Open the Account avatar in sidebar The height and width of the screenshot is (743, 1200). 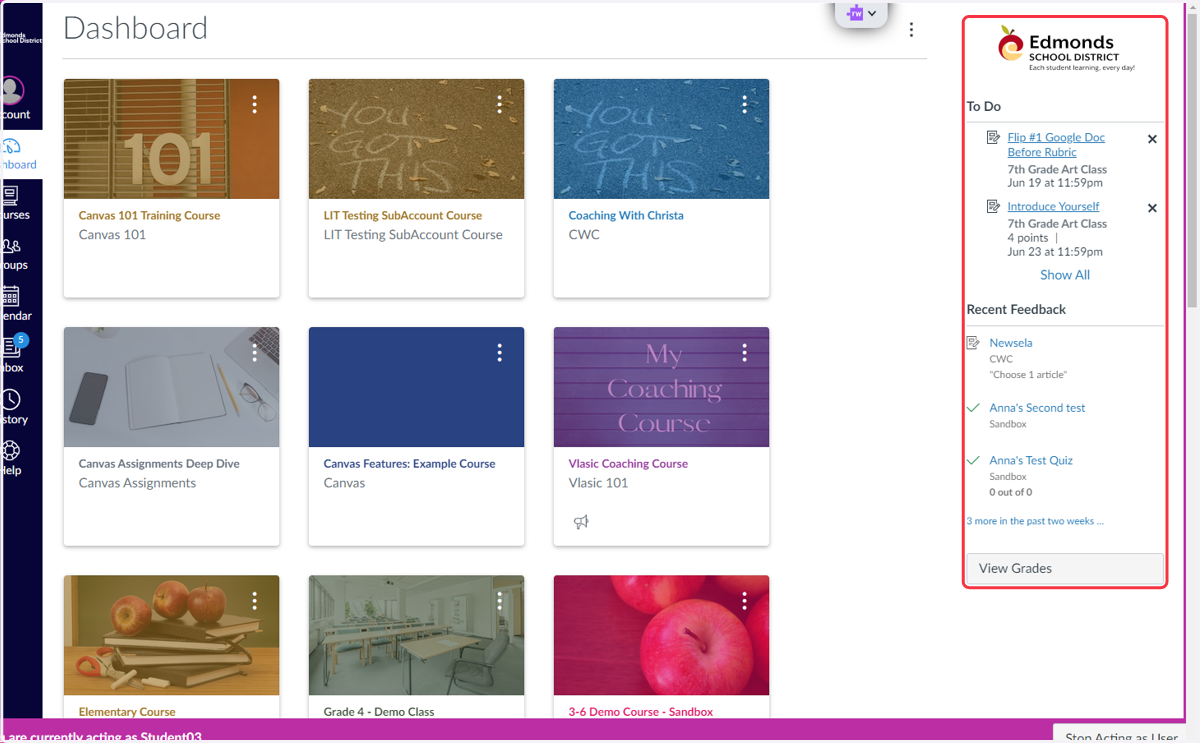(13, 91)
